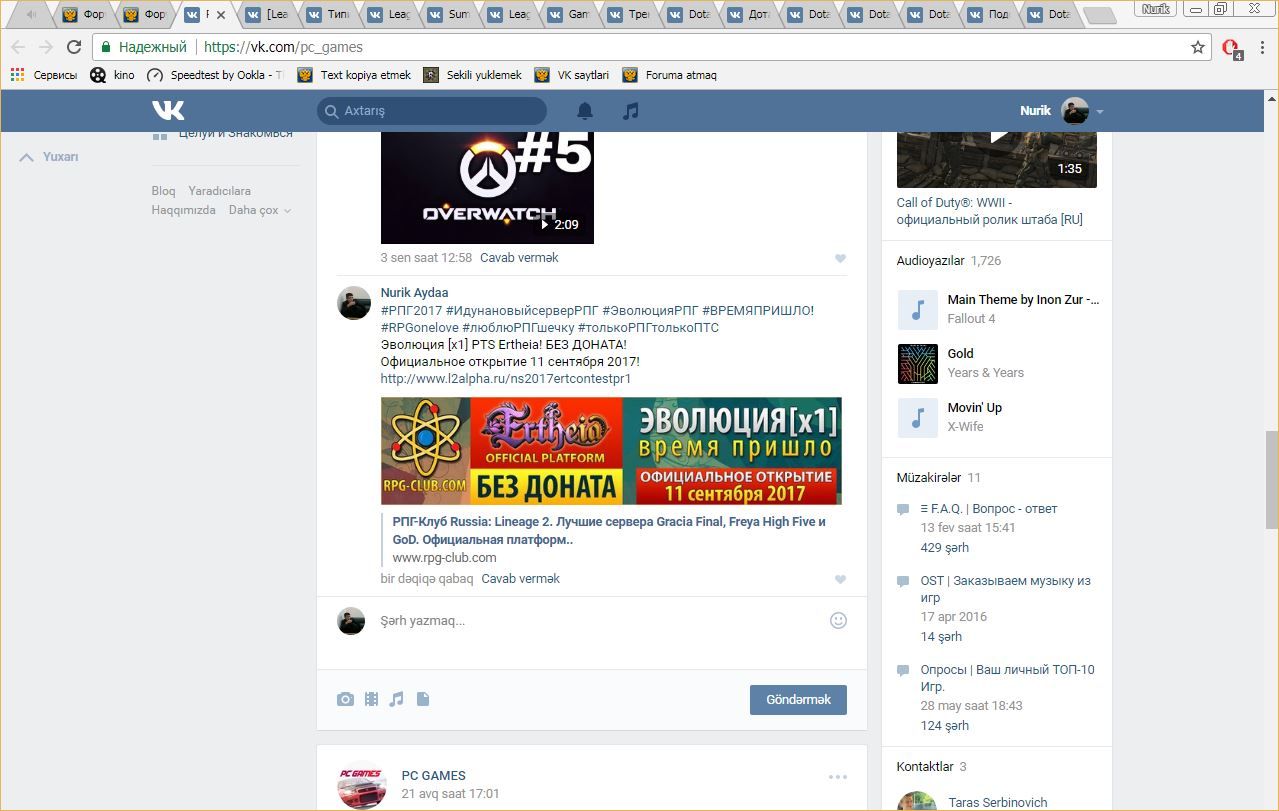Open Chrome's three-dot menu
Screen dimensions: 1279x811
tap(1262, 47)
